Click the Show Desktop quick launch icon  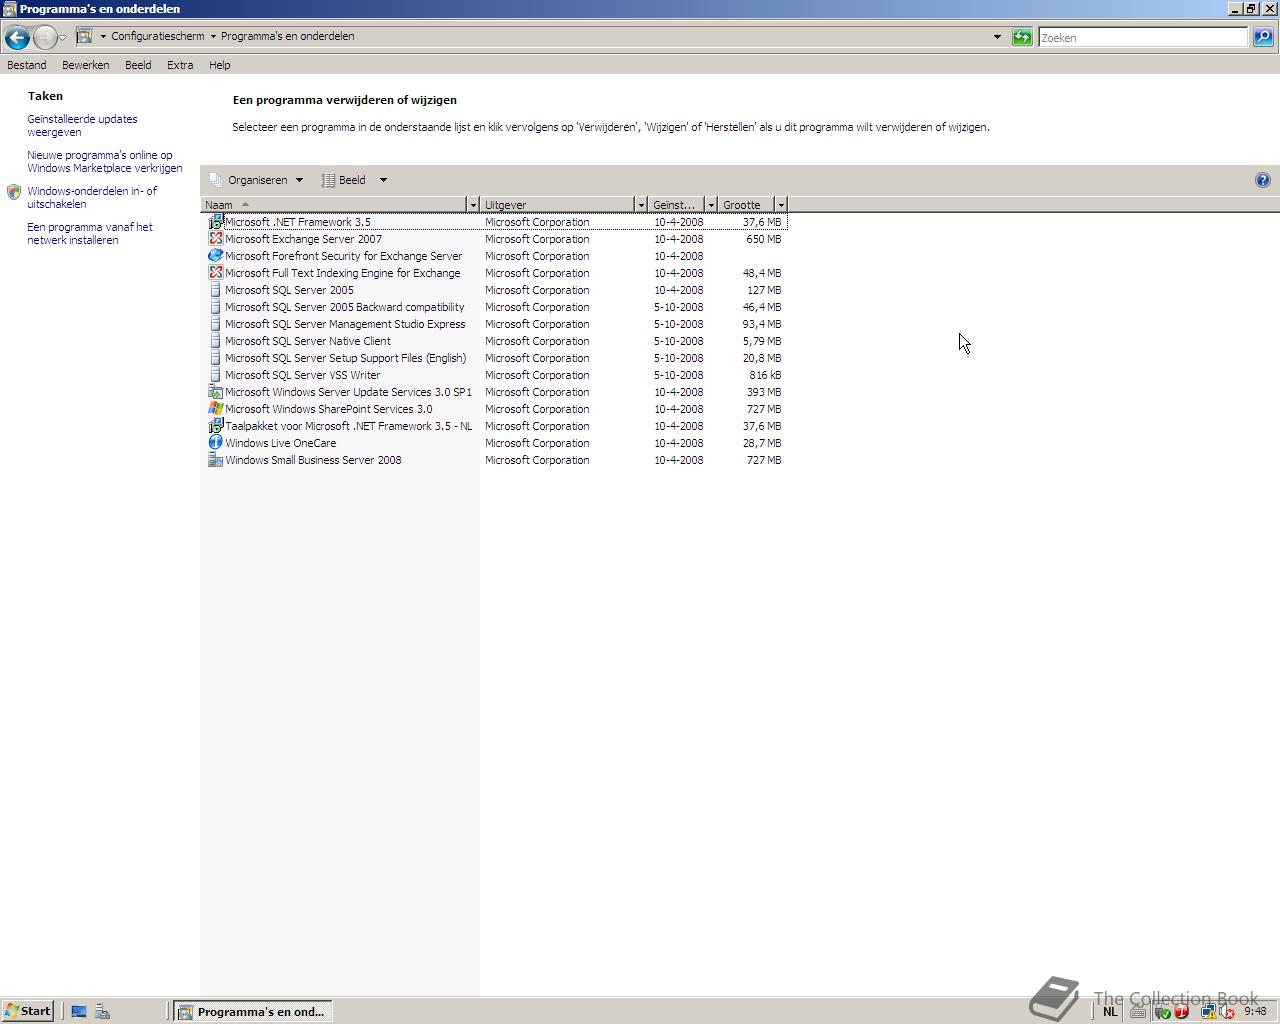coord(79,1011)
